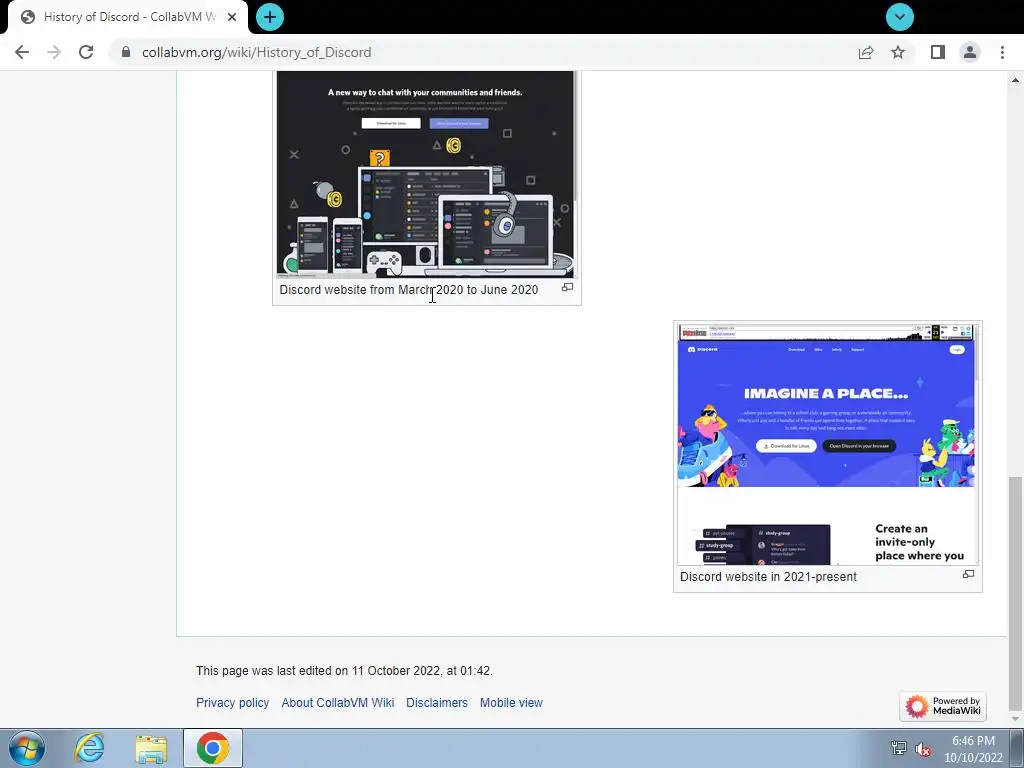The image size is (1024, 768).
Task: Bookmark this page with the star icon
Action: click(898, 52)
